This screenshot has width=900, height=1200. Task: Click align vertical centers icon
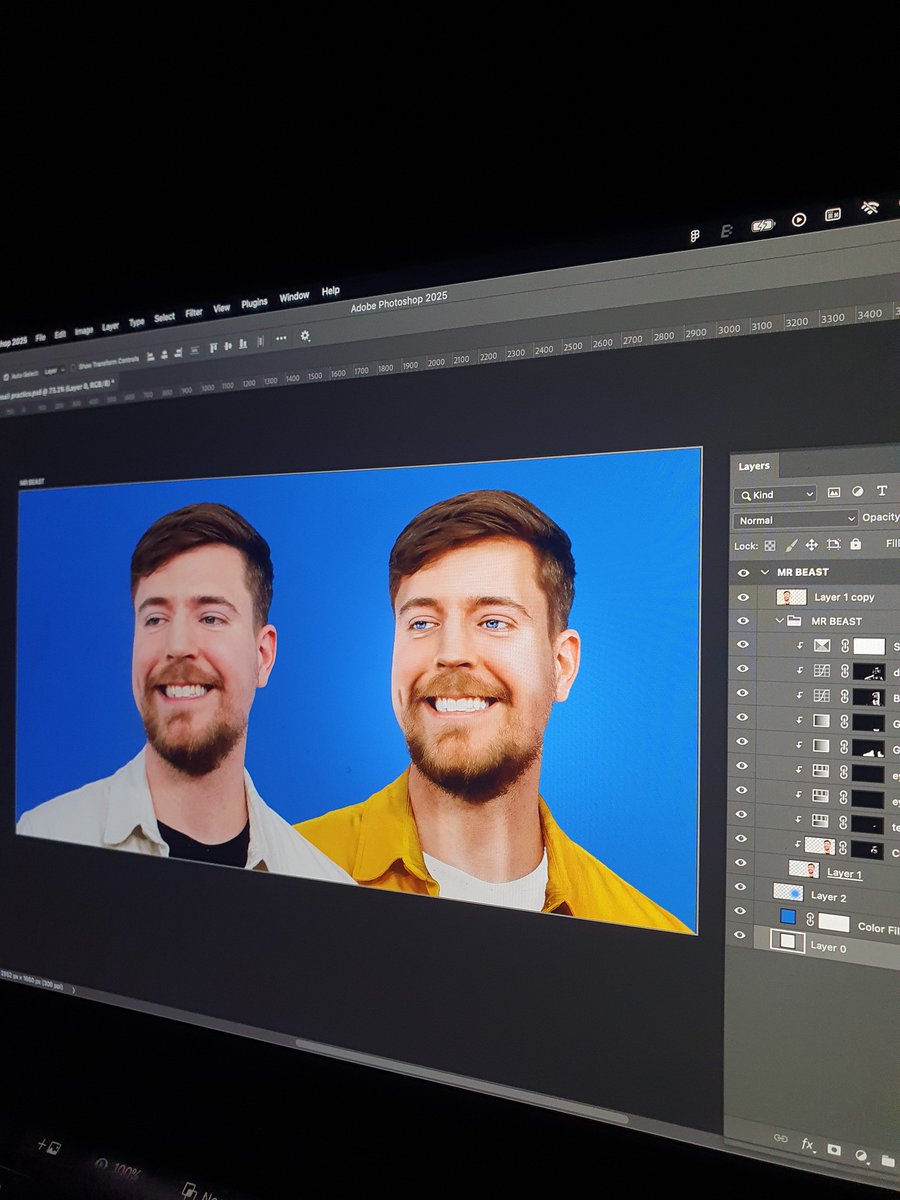pos(228,345)
